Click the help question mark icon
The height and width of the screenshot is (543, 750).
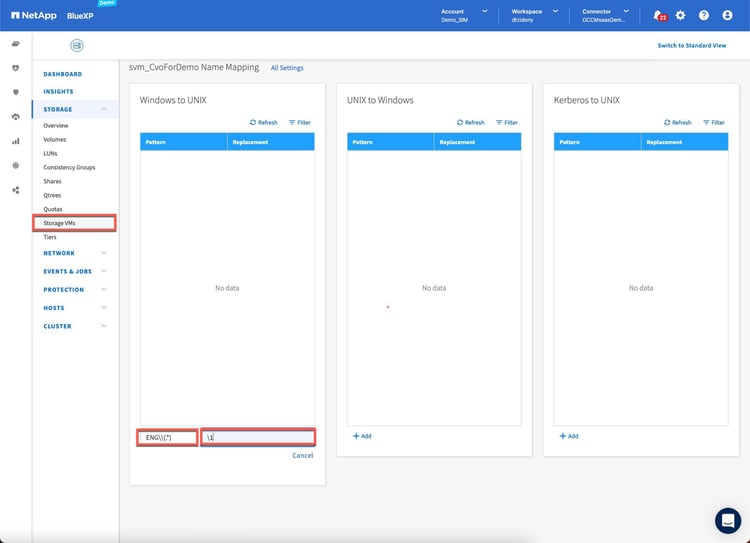click(703, 15)
